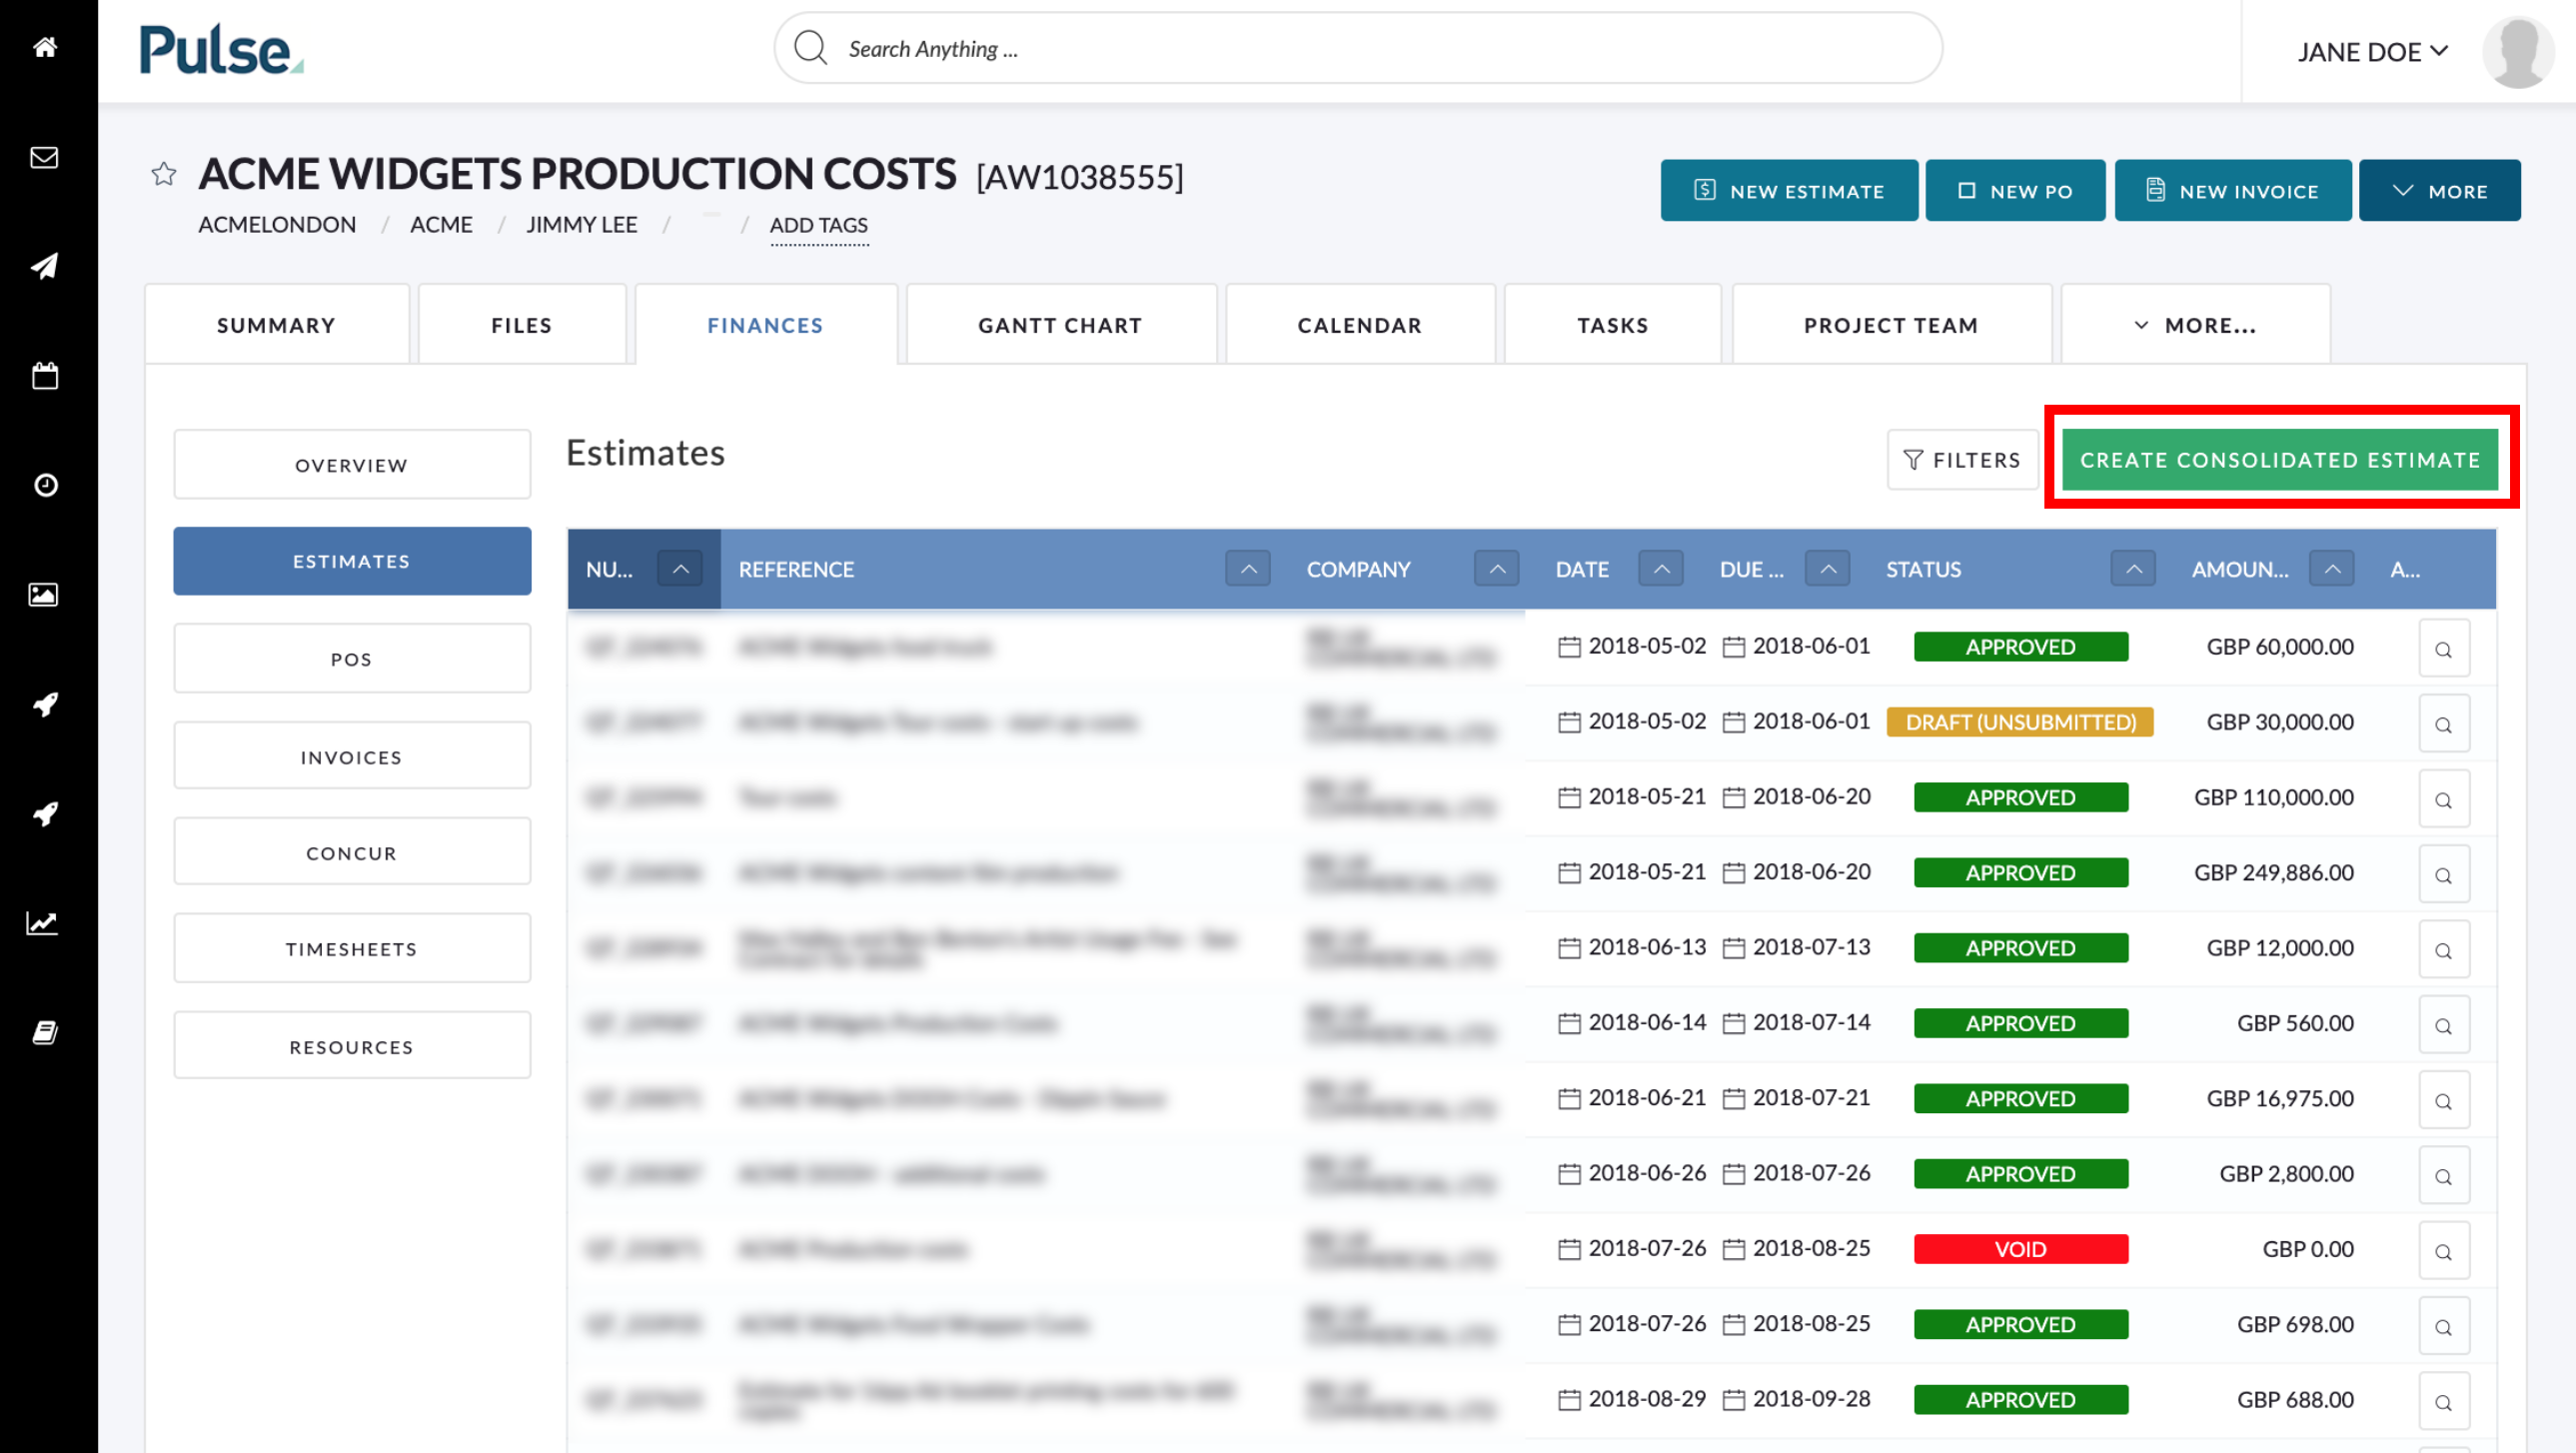
Task: Open the Gantt Chart tab
Action: pos(1061,325)
